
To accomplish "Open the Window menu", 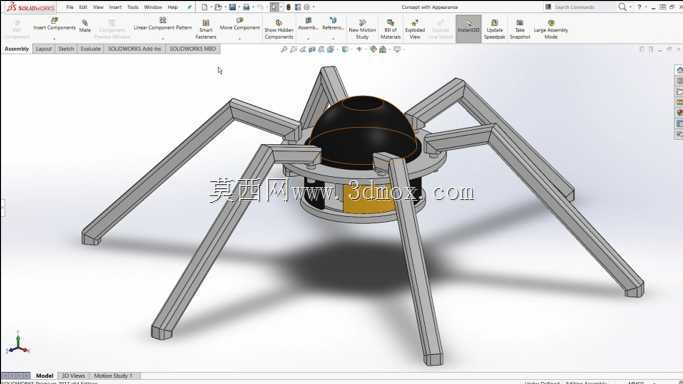I will click(x=152, y=7).
